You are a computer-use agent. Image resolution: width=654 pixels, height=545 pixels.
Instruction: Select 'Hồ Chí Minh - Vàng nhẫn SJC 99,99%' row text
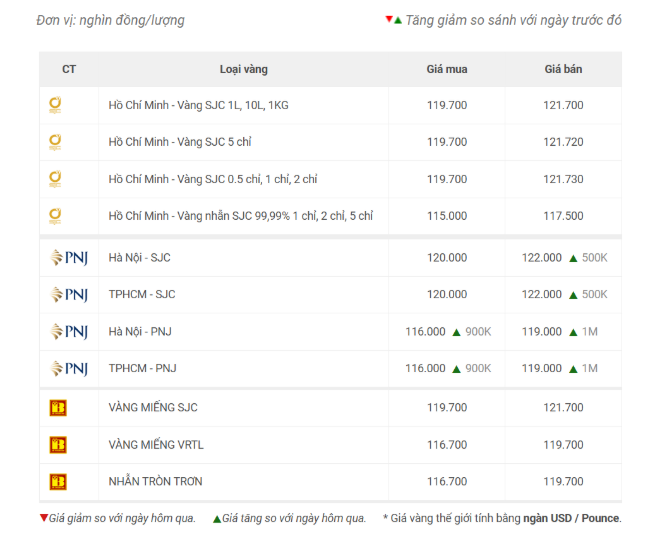tap(241, 216)
